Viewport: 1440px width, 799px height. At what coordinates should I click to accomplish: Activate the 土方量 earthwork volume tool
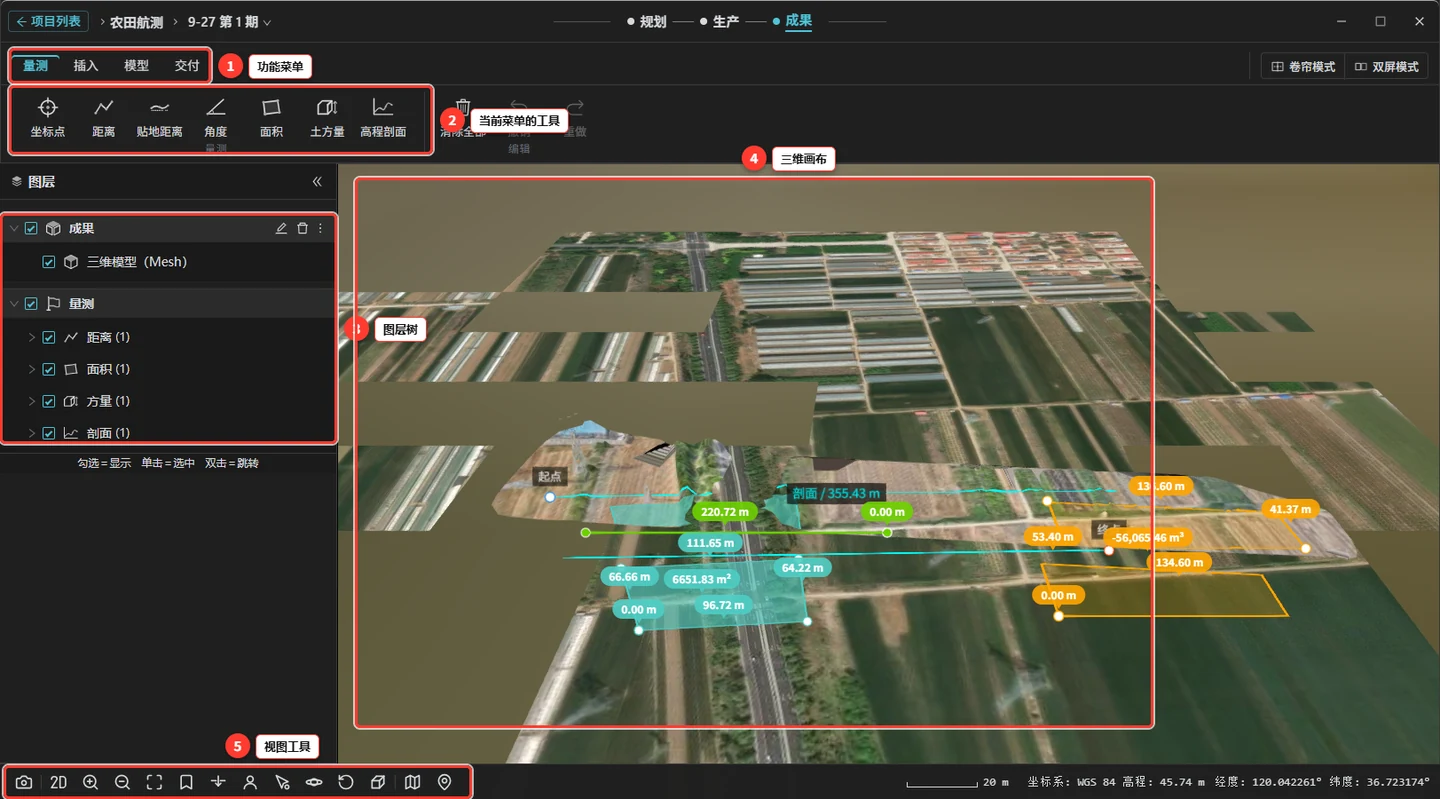click(x=327, y=117)
